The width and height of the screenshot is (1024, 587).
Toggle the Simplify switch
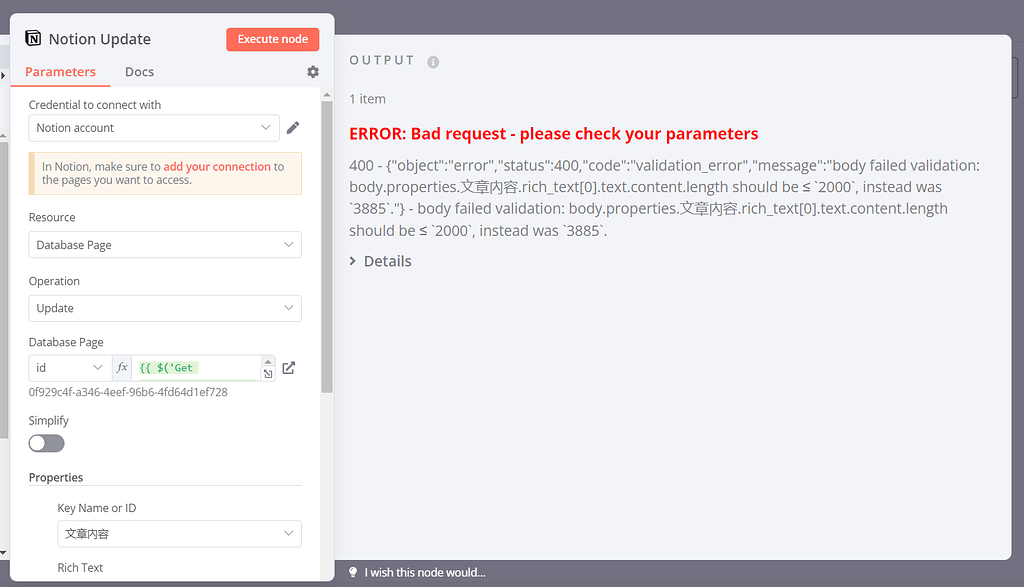coord(47,443)
